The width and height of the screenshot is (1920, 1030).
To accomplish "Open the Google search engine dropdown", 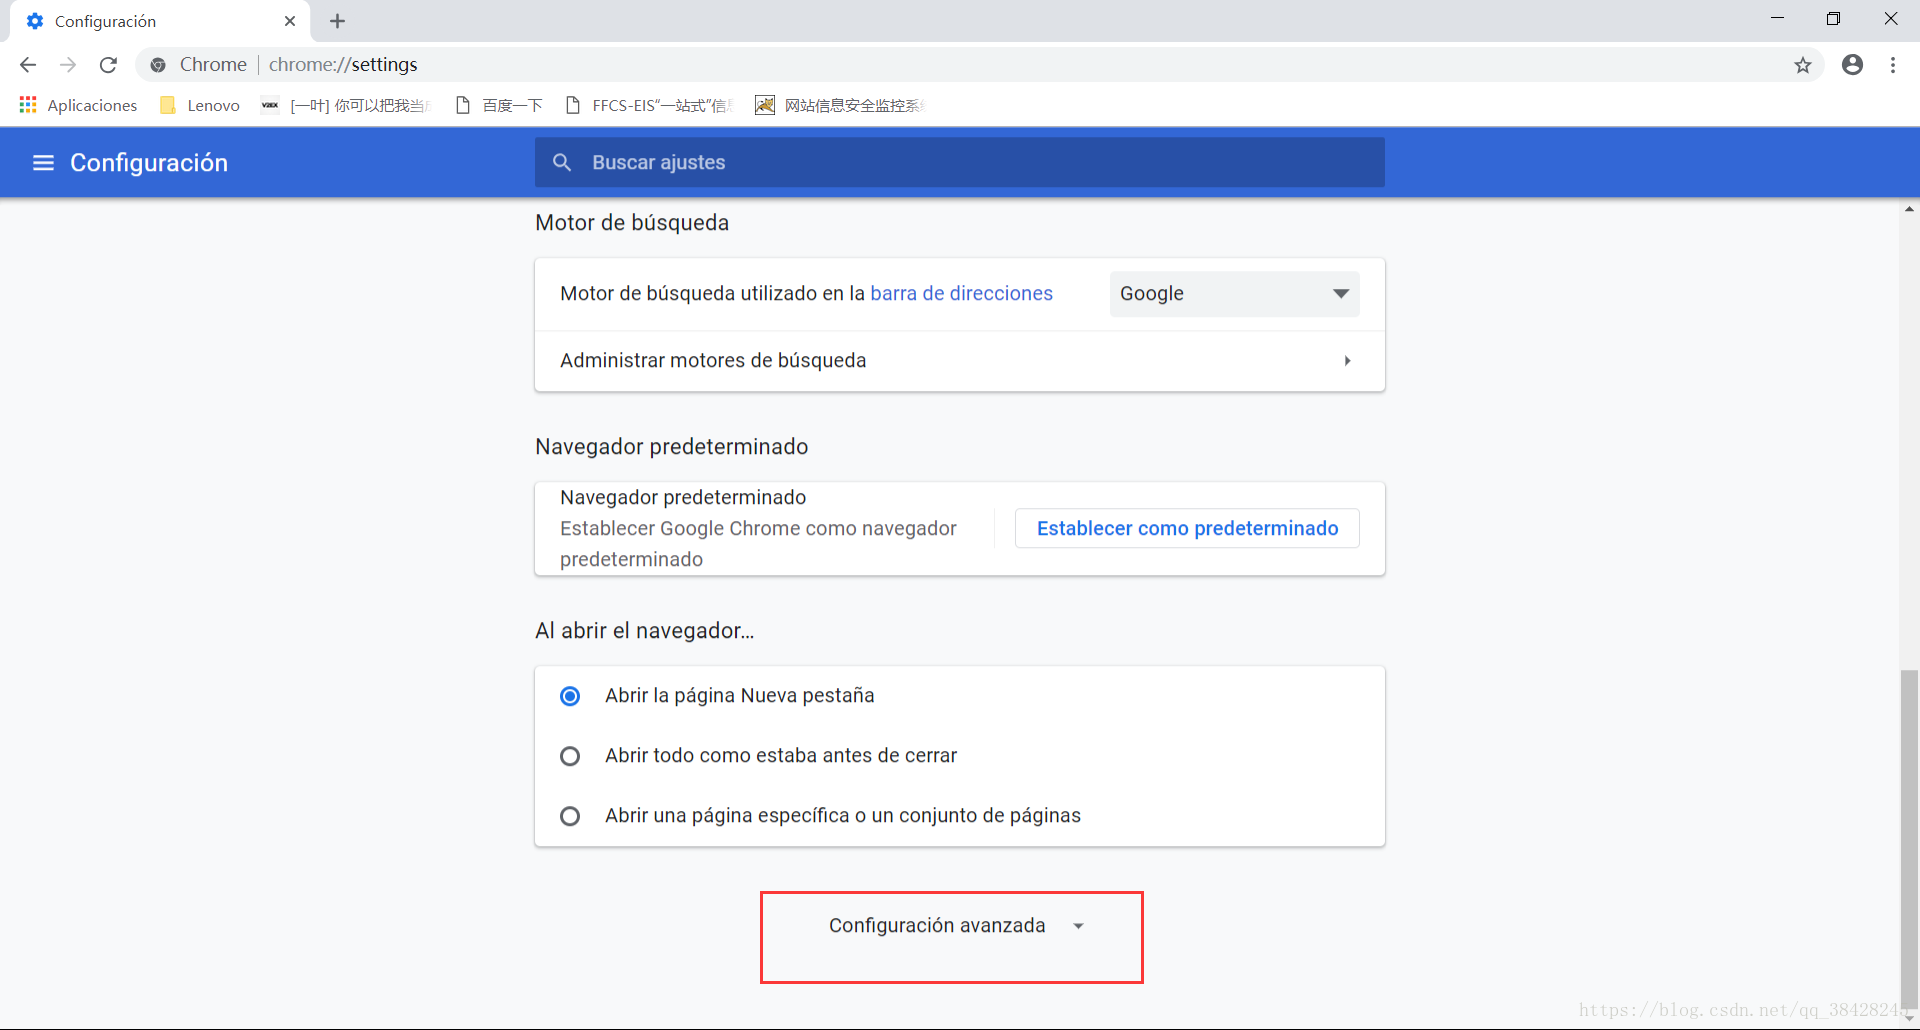I will 1234,294.
